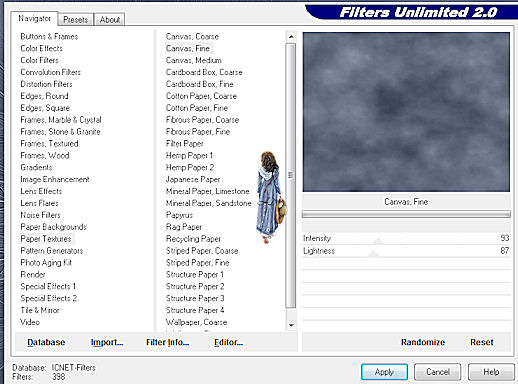The height and width of the screenshot is (384, 518).
Task: Select Image Enhancement category
Action: click(55, 179)
